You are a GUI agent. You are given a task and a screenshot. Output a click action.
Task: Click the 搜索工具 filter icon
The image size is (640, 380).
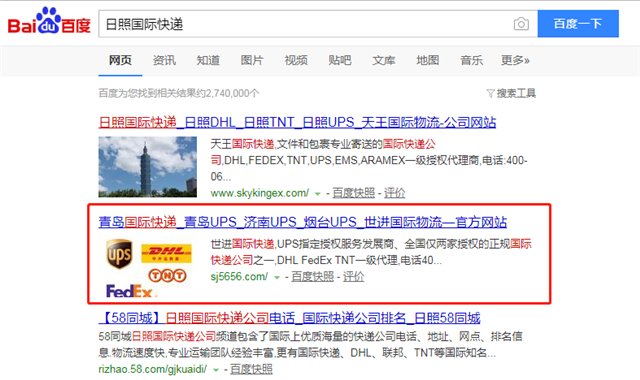pos(490,93)
